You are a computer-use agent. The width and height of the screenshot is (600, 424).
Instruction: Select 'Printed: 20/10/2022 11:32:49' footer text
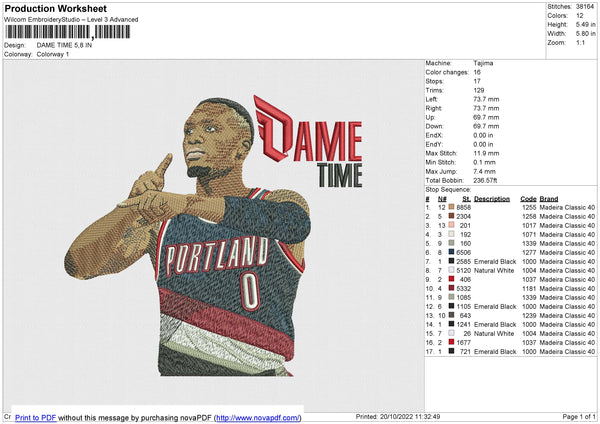[x=398, y=416]
